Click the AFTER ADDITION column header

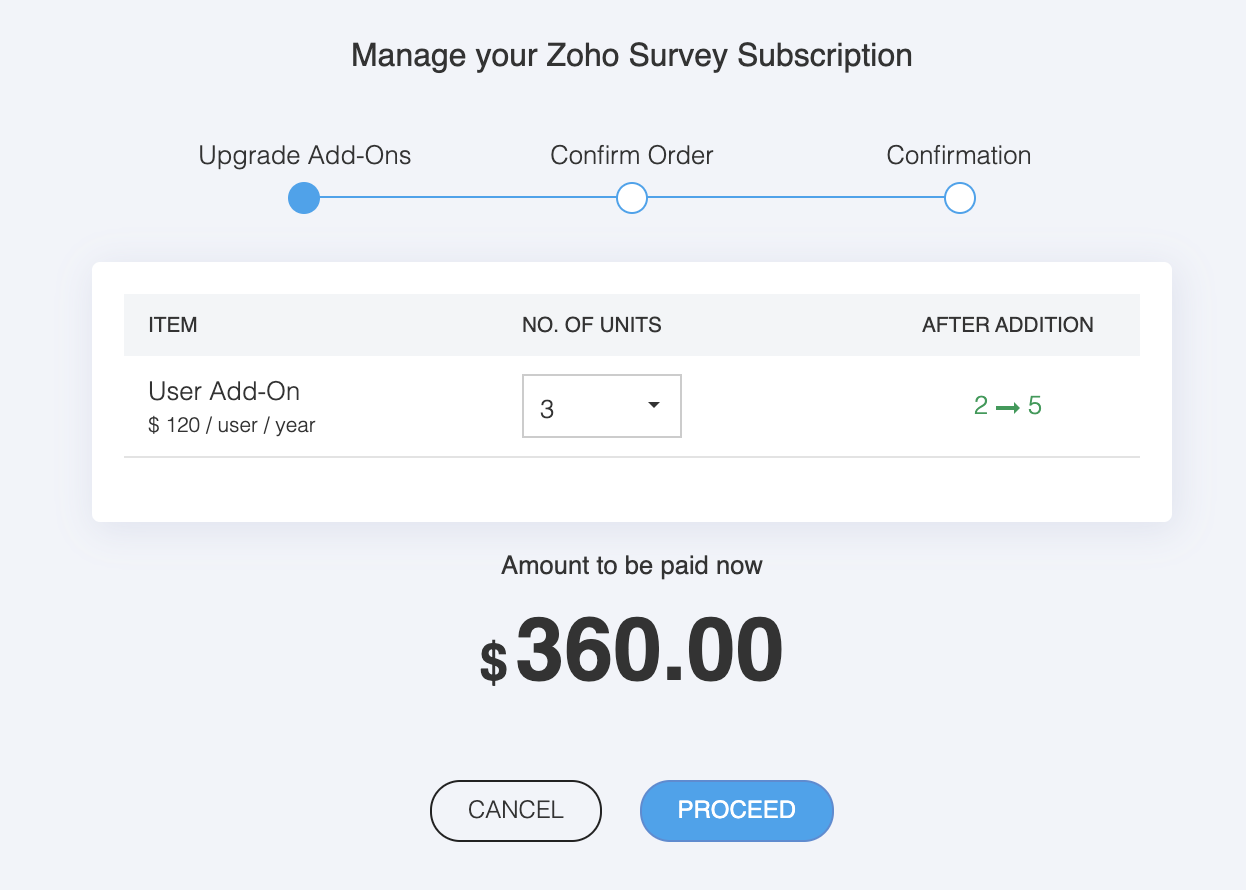pos(1008,325)
